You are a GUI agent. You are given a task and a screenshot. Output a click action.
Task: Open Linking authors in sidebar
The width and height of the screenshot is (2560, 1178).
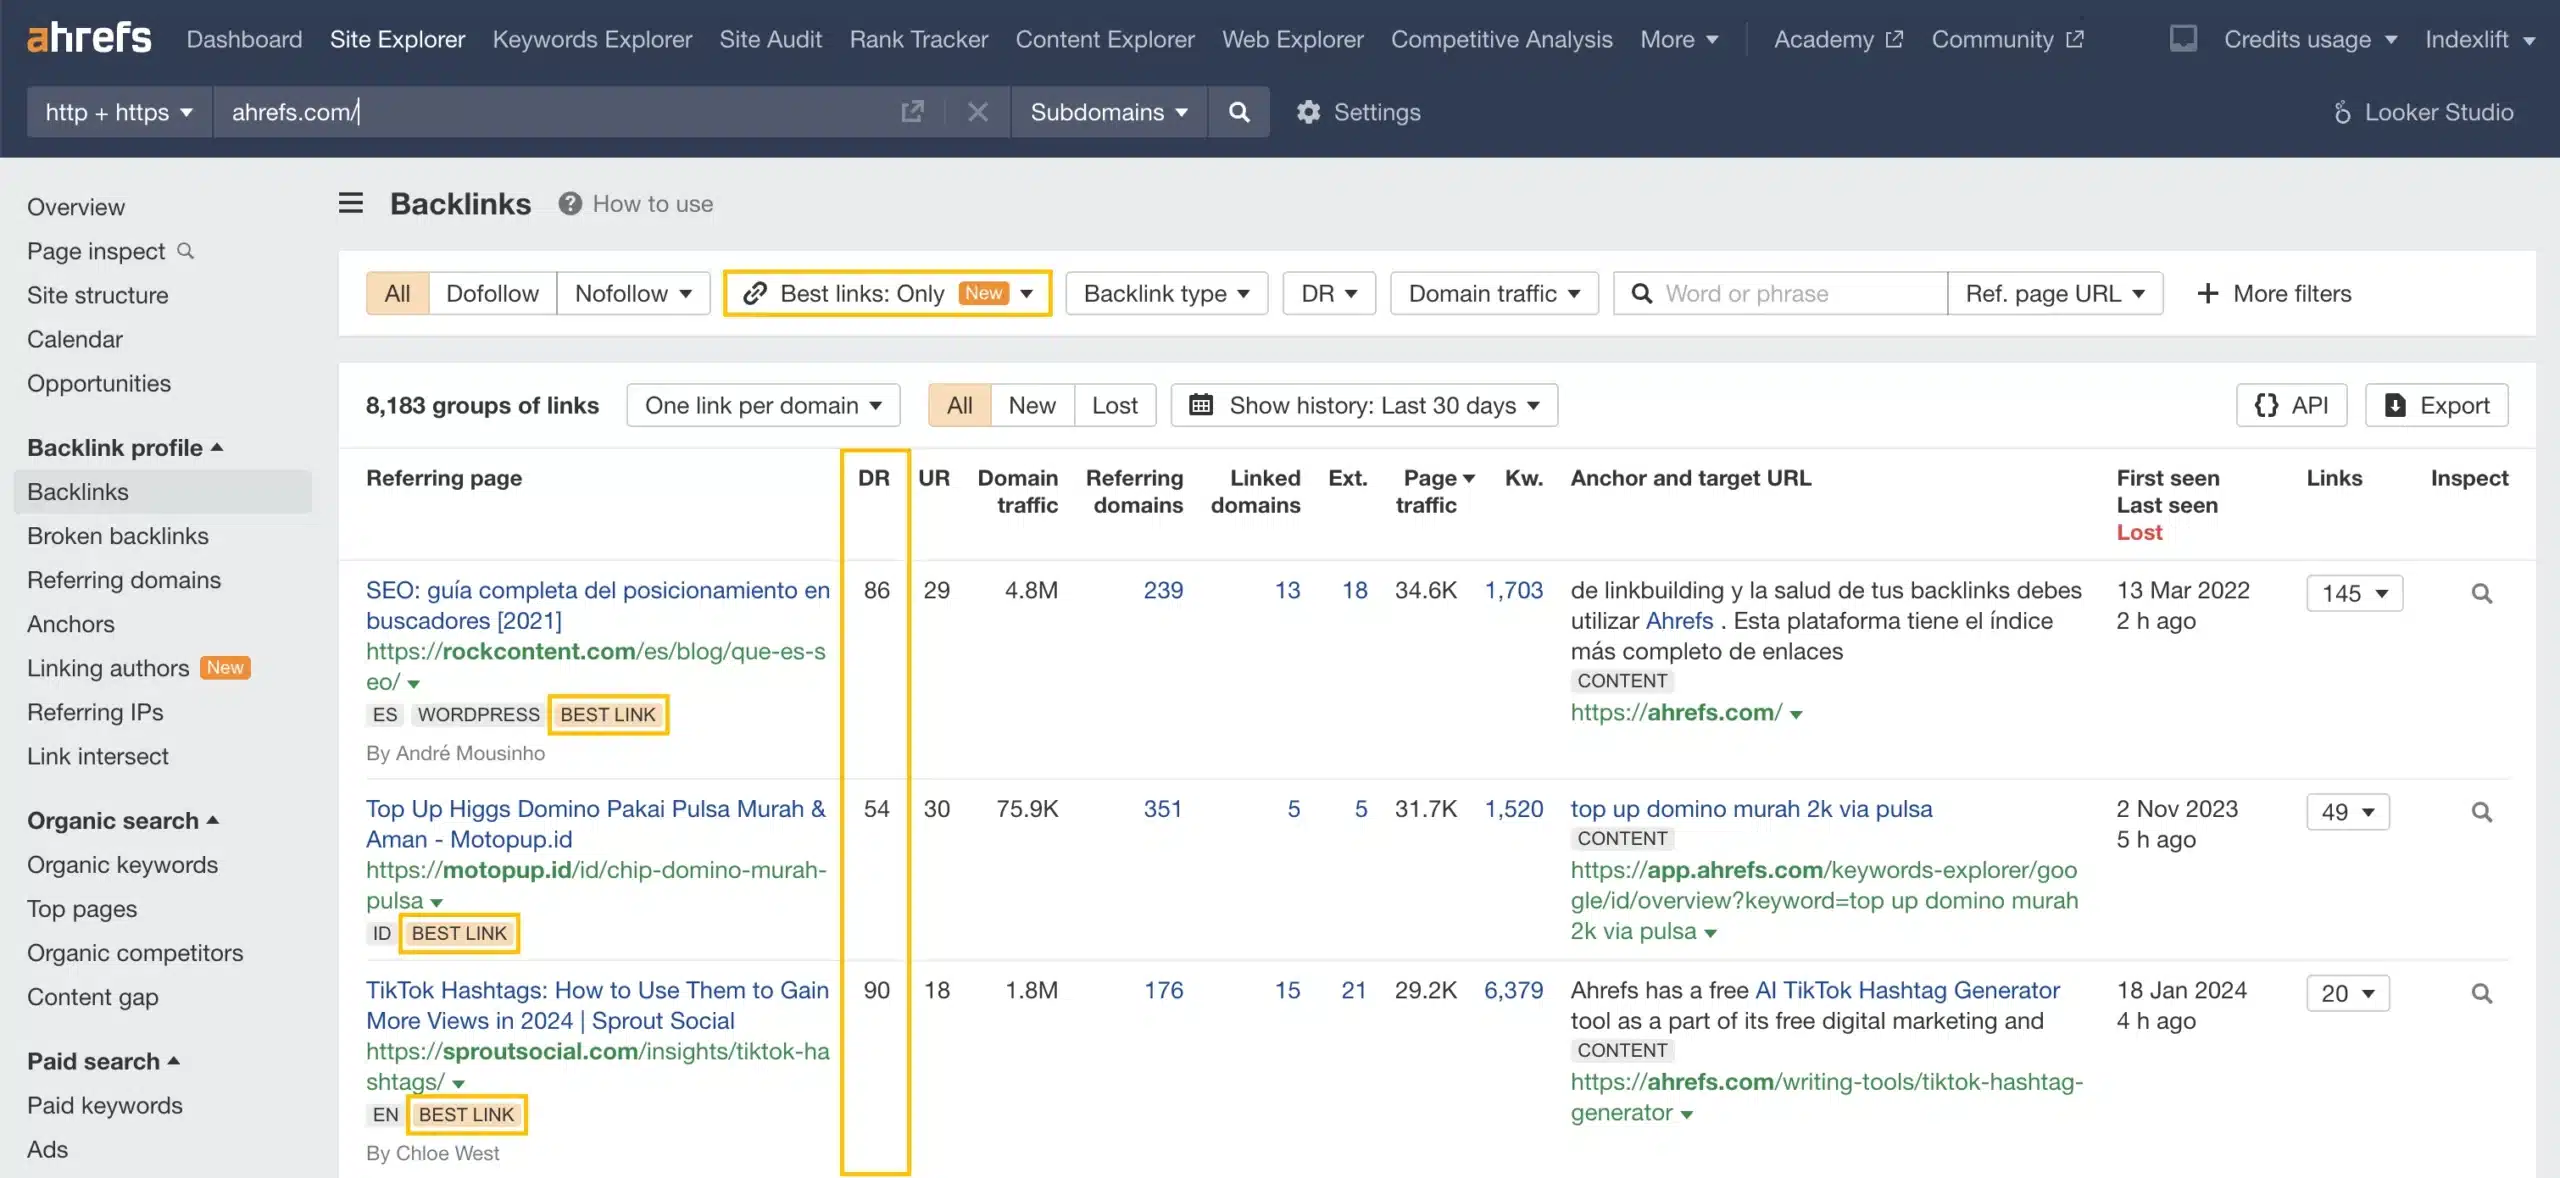[108, 667]
